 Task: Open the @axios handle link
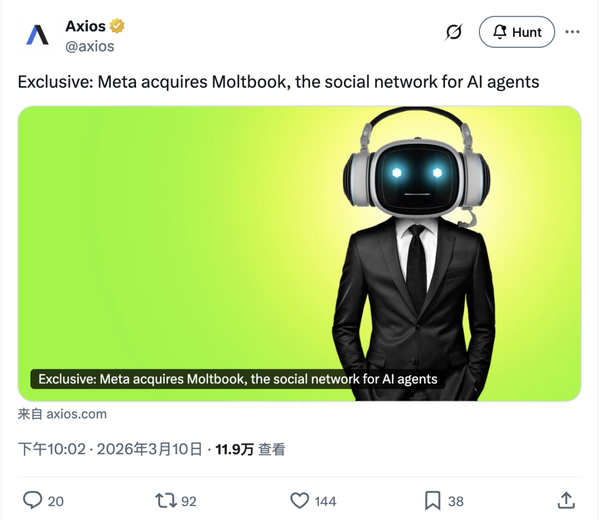(x=90, y=46)
